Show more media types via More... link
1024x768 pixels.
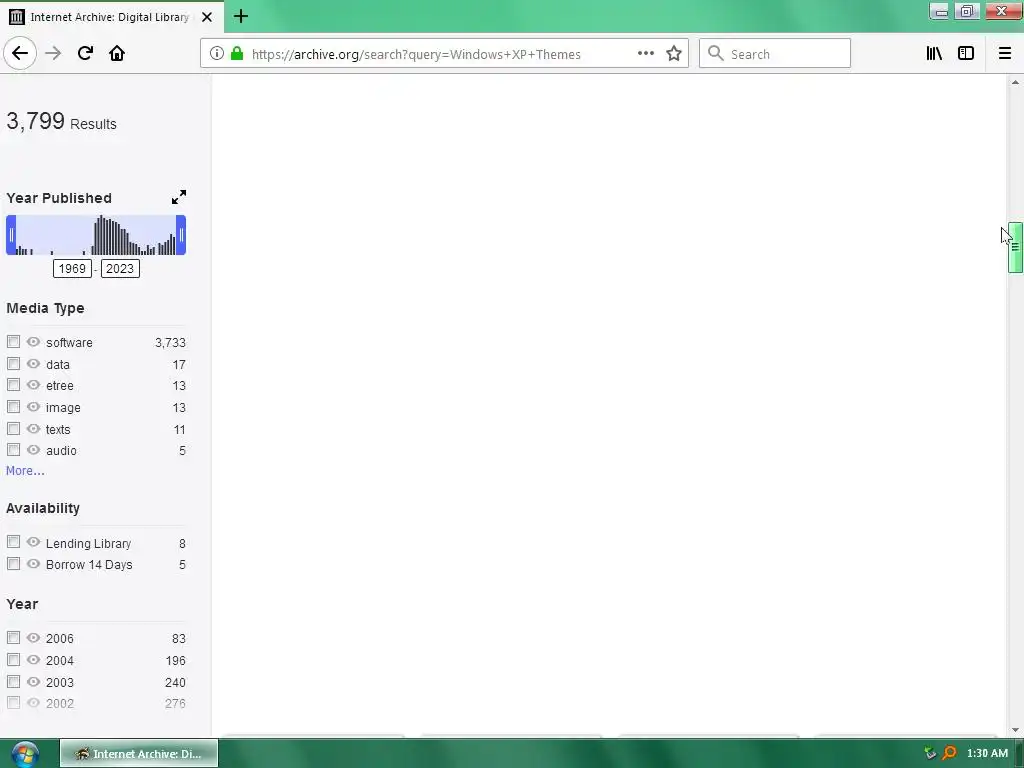point(25,471)
